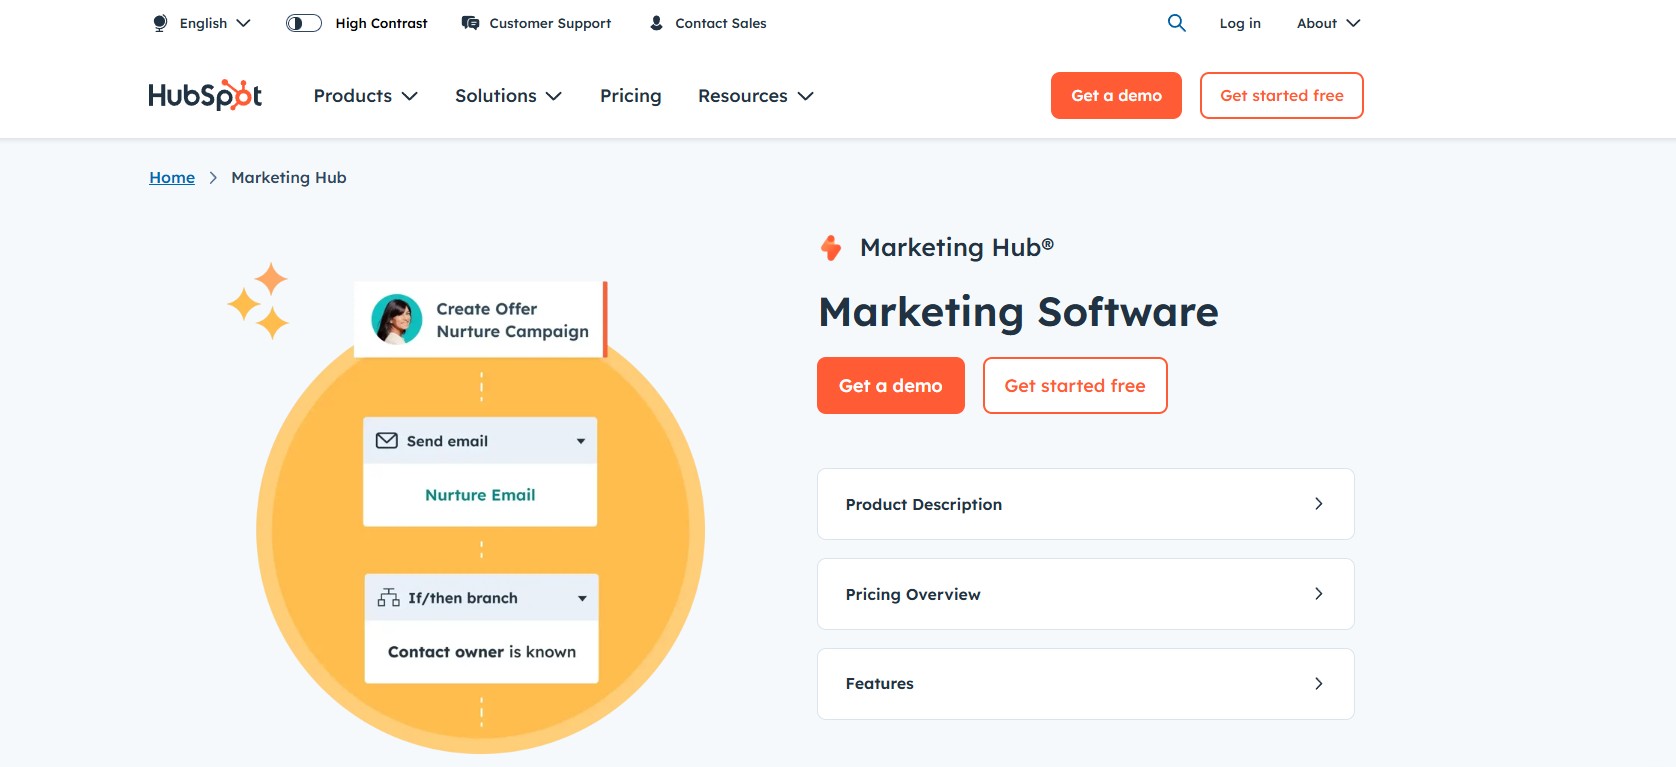Click the HubSpot logo

click(205, 95)
